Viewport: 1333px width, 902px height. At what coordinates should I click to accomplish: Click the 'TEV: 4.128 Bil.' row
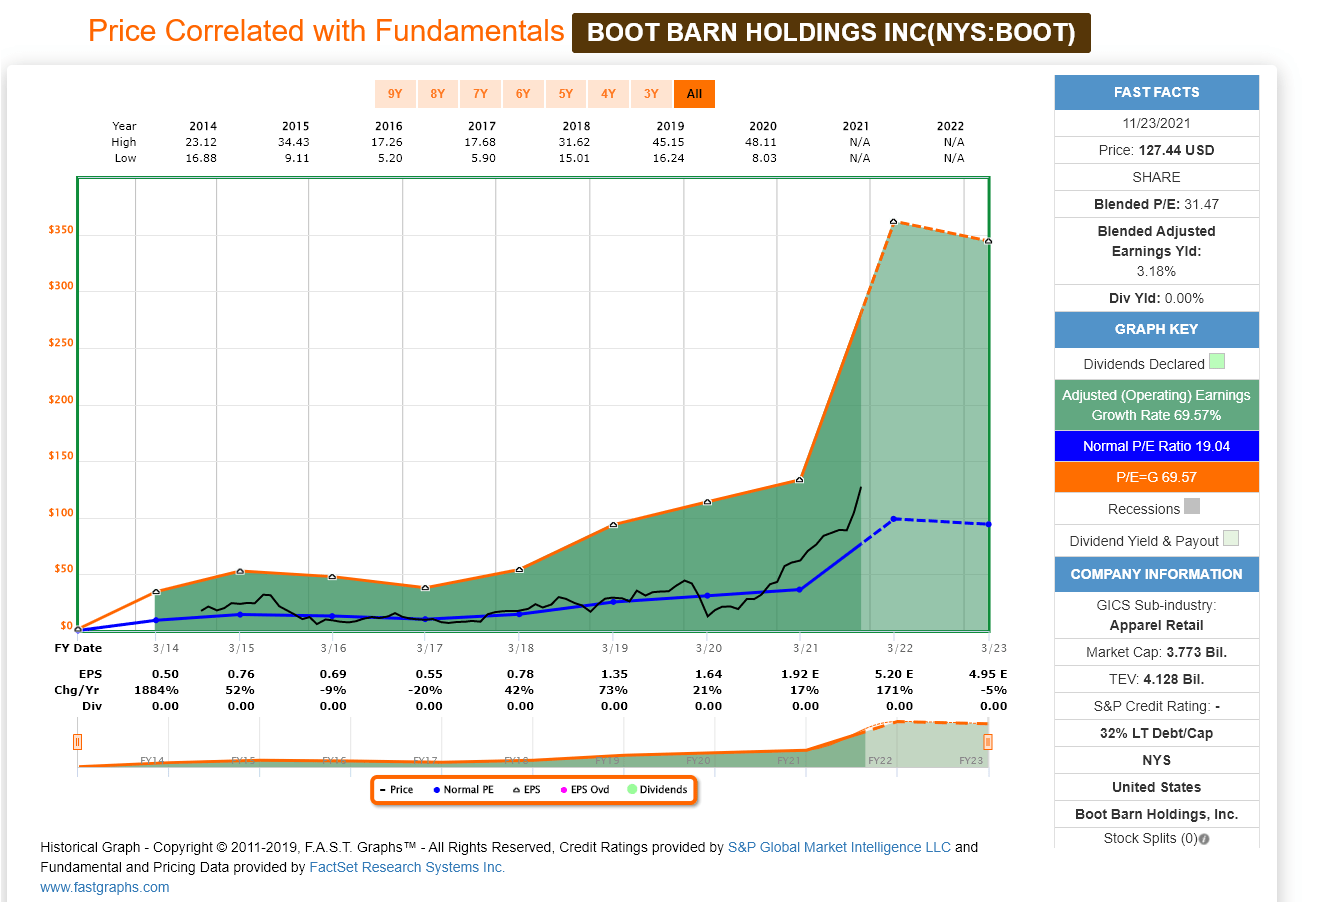click(x=1156, y=679)
